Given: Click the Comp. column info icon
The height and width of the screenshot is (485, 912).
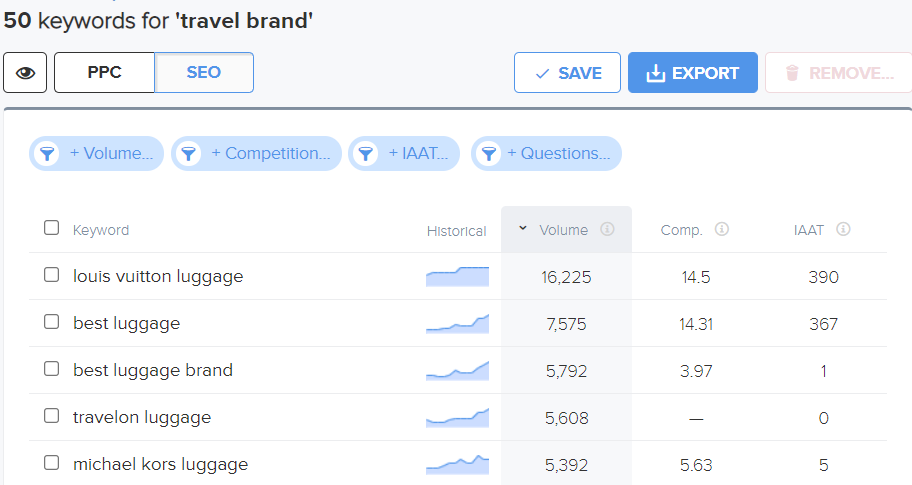Looking at the screenshot, I should click(x=722, y=230).
